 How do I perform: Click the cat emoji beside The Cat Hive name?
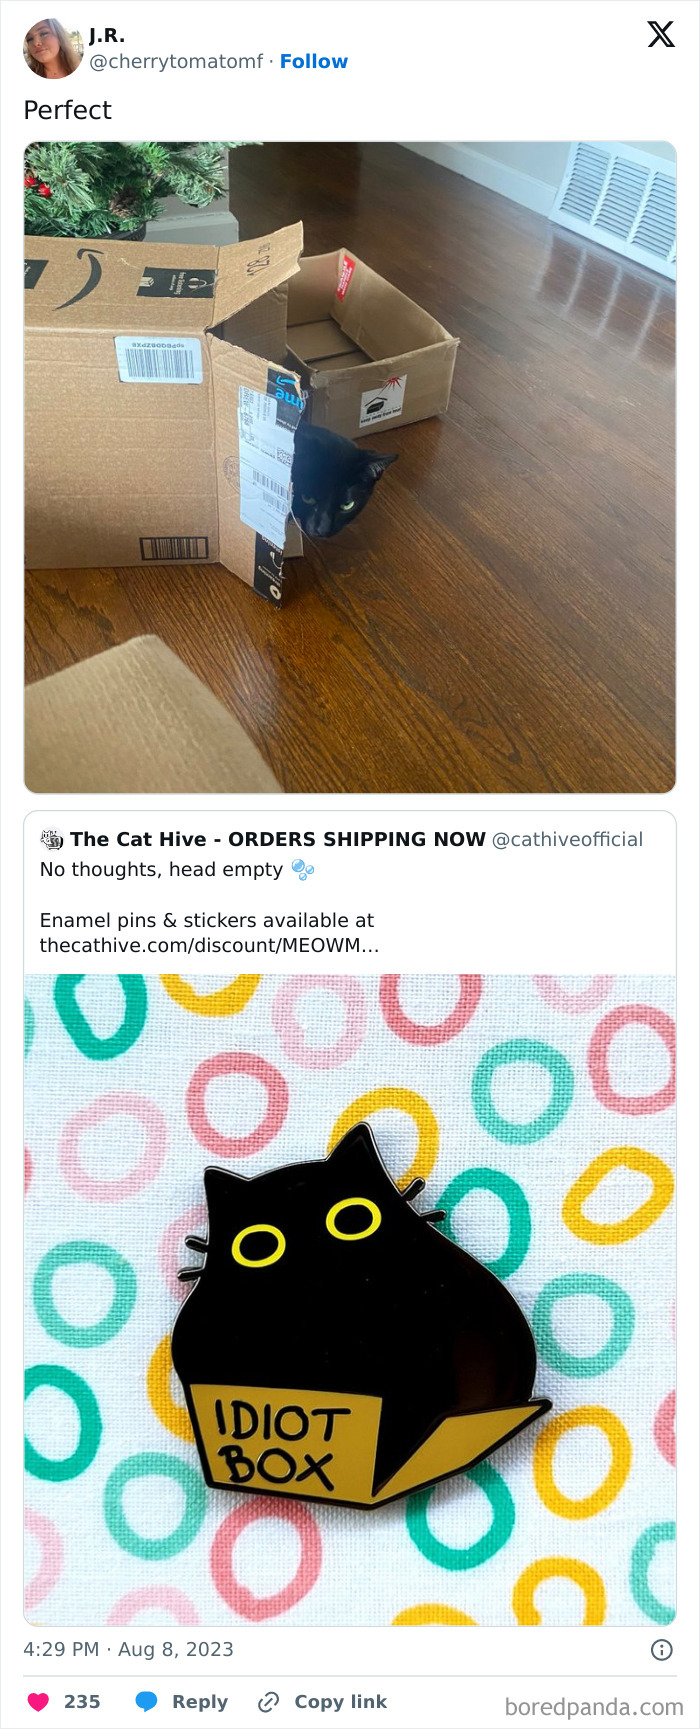[x=51, y=839]
